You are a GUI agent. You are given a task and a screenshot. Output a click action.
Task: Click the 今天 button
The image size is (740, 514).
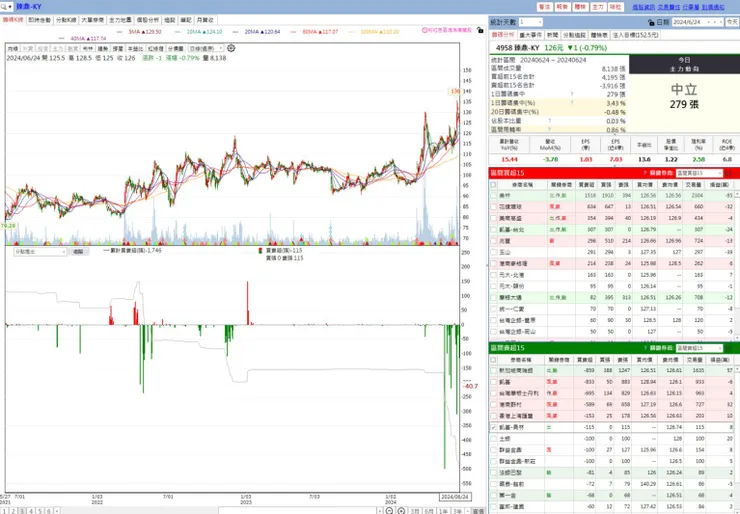click(x=732, y=22)
